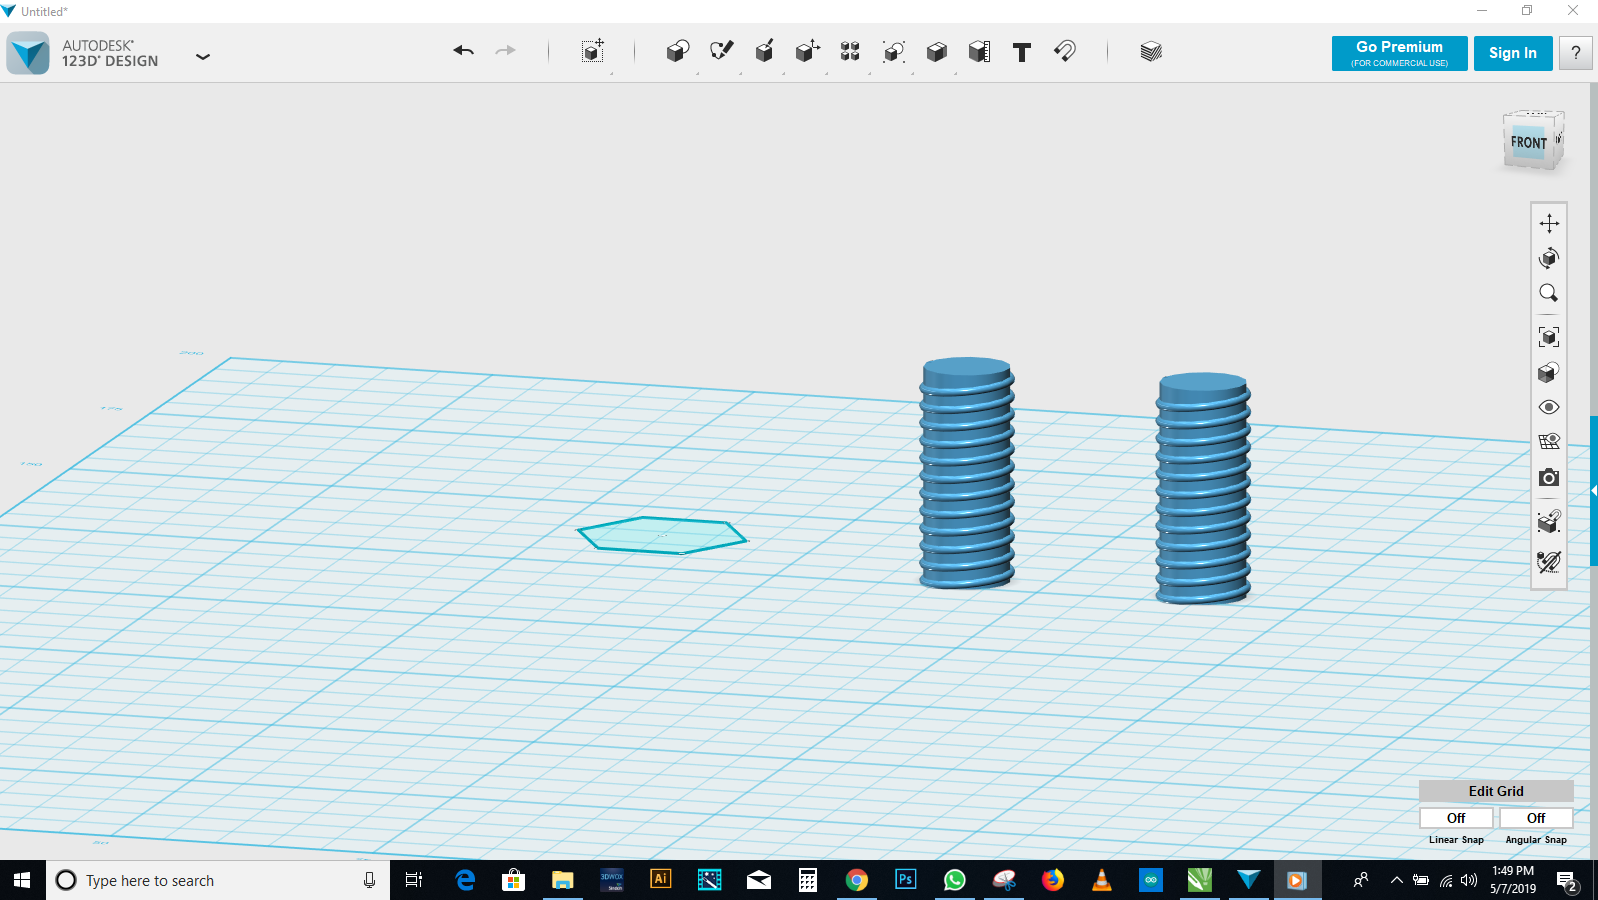Click the Sign In button
This screenshot has width=1598, height=900.
(x=1512, y=53)
